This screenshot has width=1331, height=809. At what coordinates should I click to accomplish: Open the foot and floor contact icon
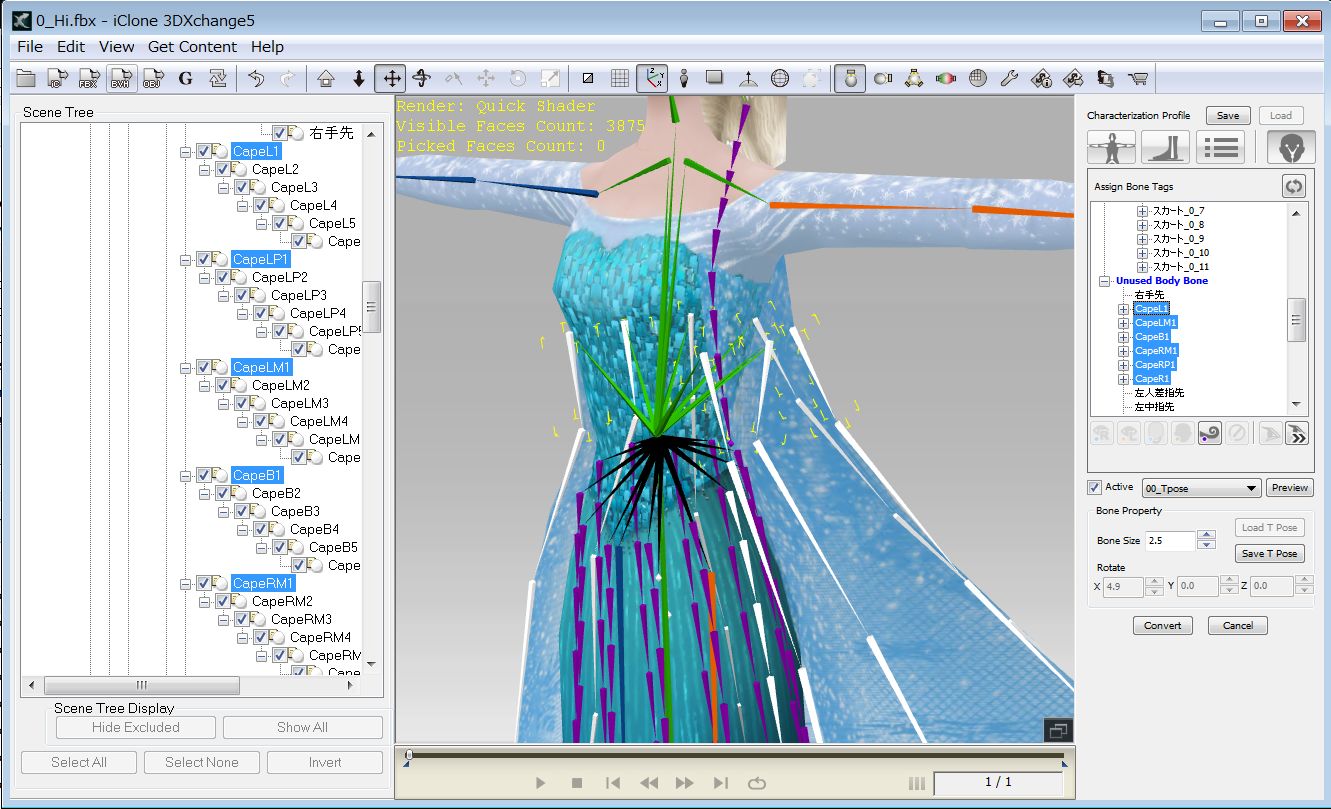coord(1165,147)
